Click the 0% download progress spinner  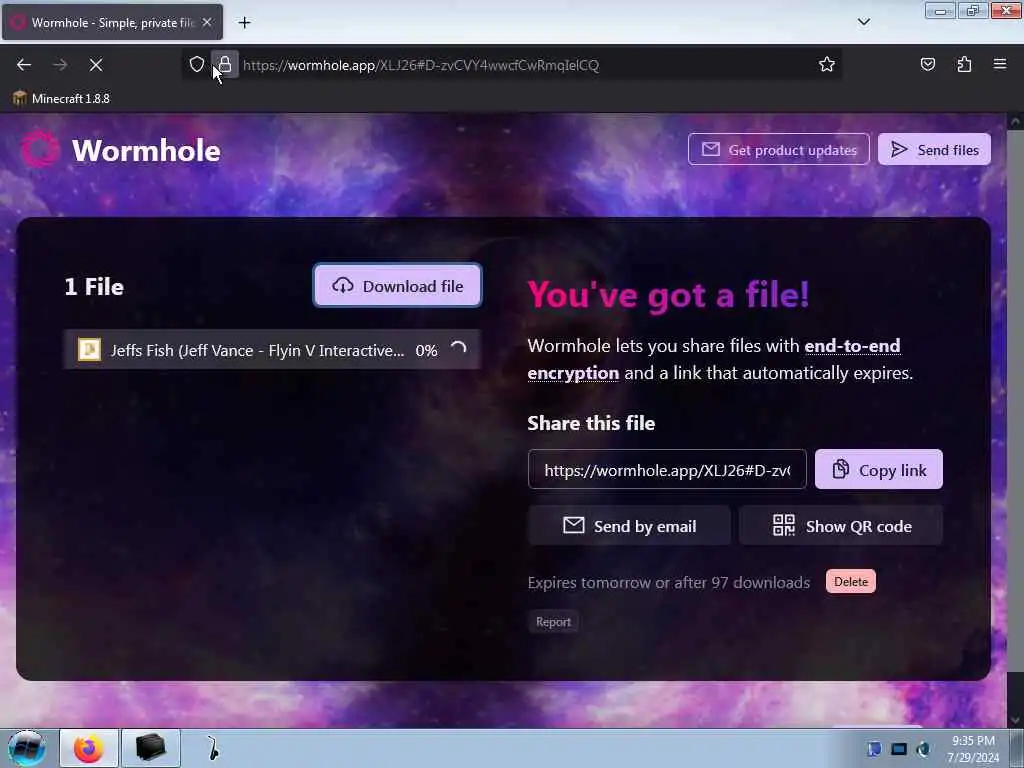click(458, 349)
